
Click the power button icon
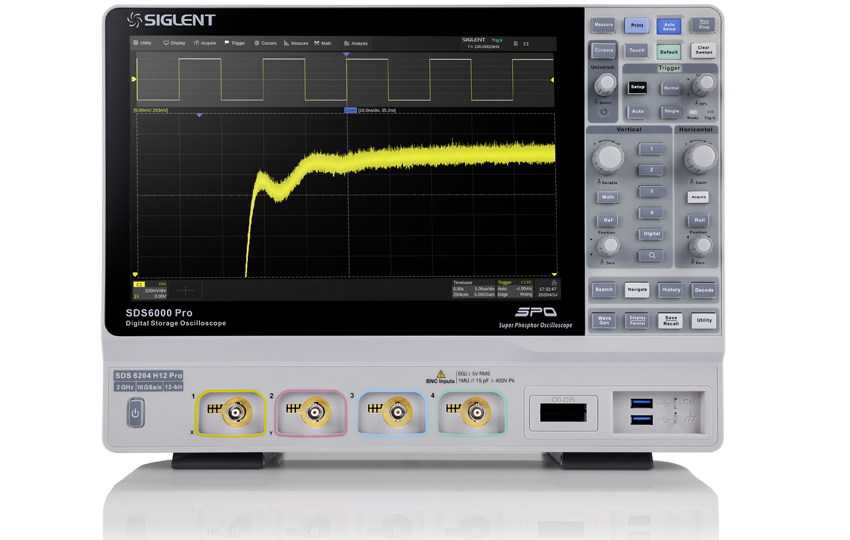pyautogui.click(x=136, y=413)
